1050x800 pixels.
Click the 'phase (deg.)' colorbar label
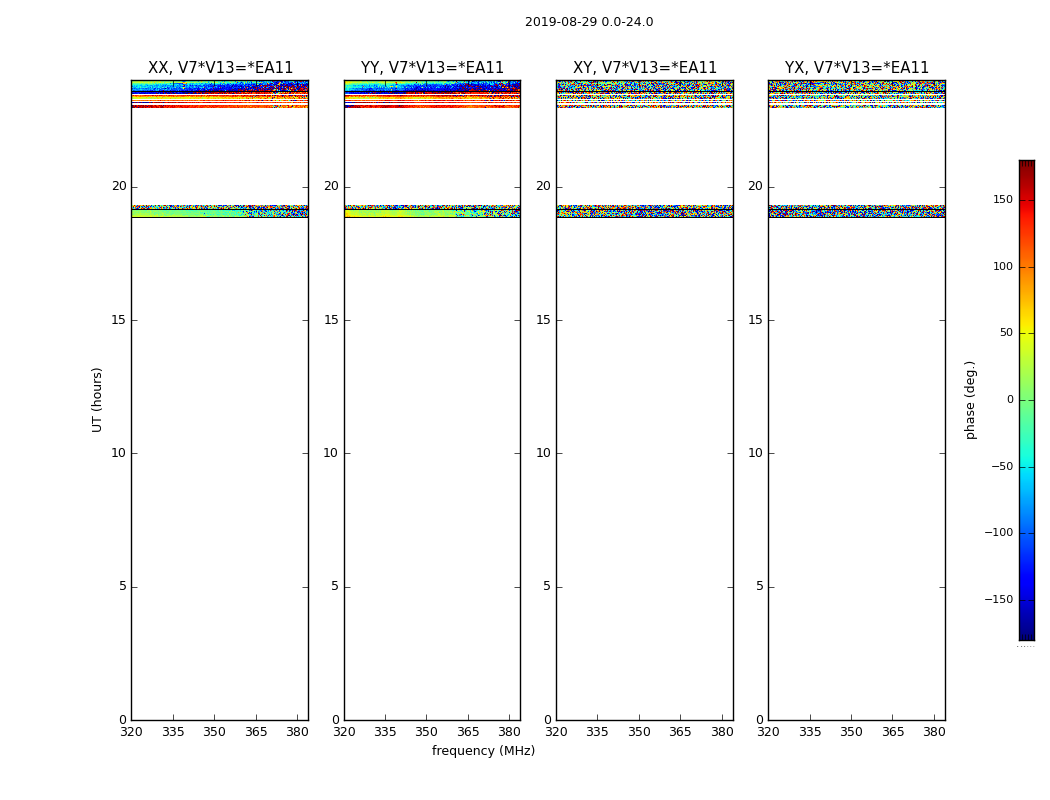(x=970, y=400)
